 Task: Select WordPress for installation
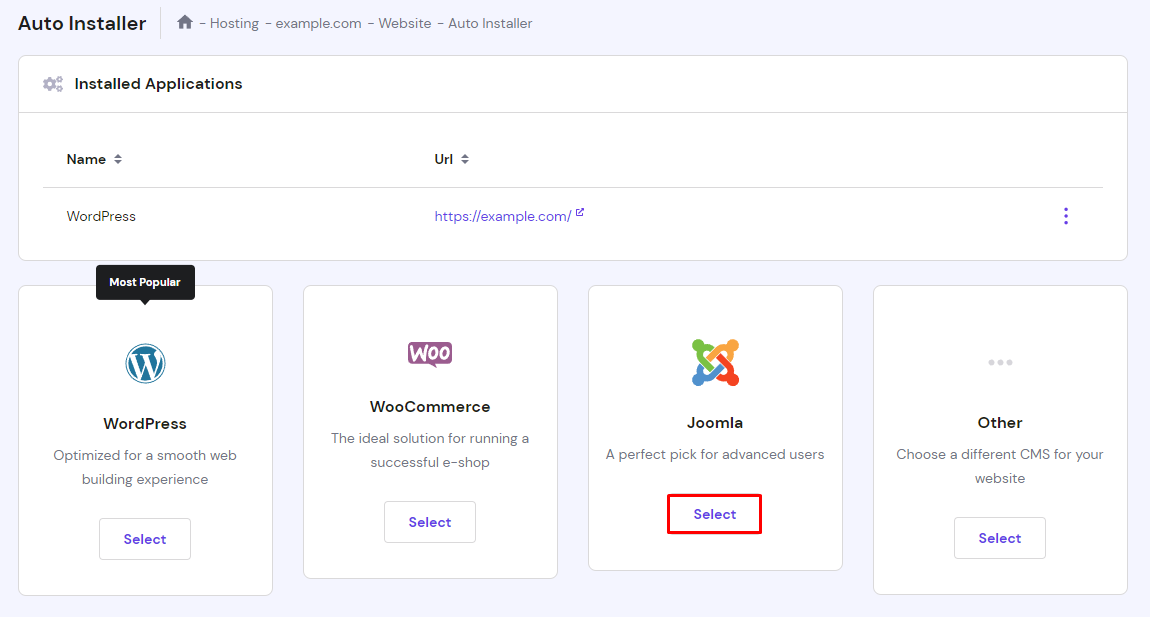coord(145,538)
